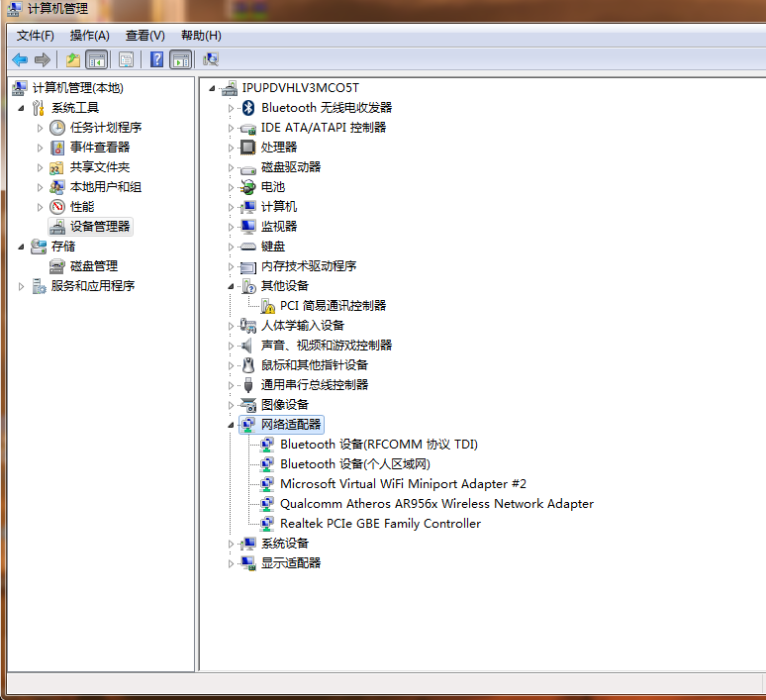The image size is (766, 700).
Task: Click the Up one level folder icon
Action: click(x=73, y=60)
